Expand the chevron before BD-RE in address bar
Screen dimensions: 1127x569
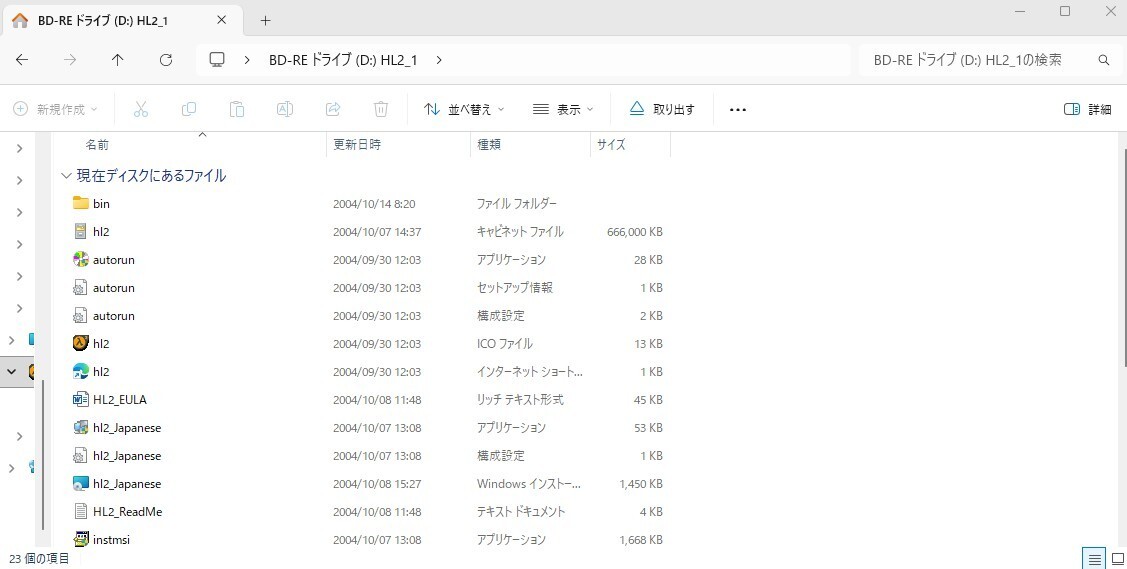(247, 60)
